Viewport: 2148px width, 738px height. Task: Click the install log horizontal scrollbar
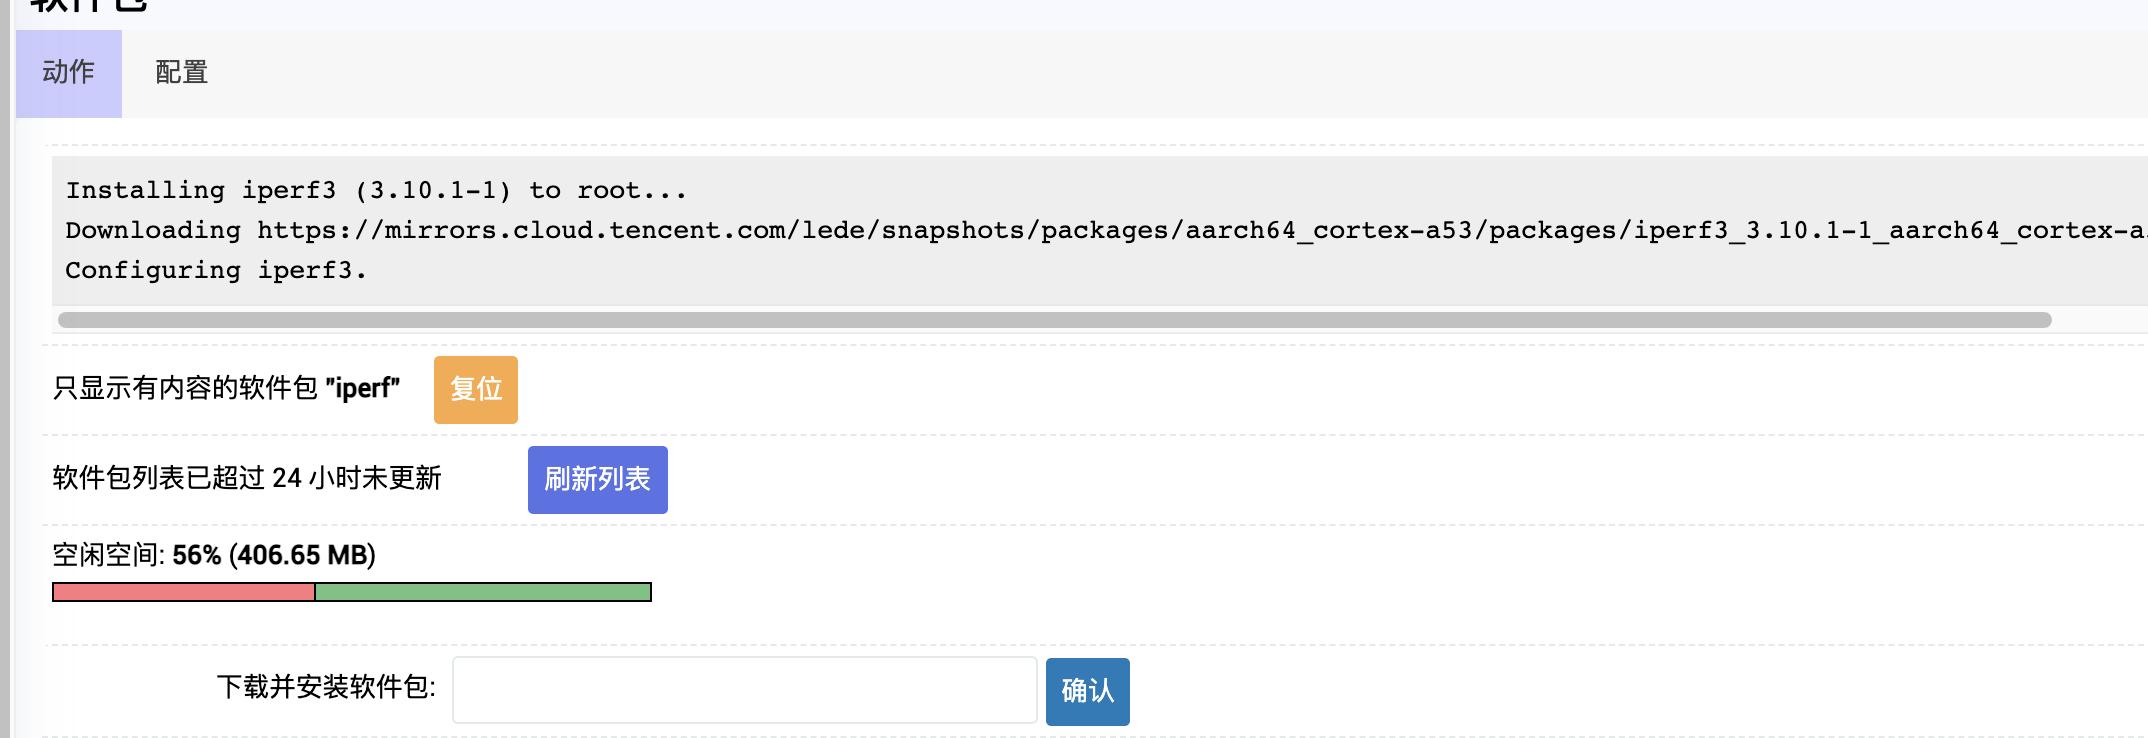pyautogui.click(x=1054, y=320)
